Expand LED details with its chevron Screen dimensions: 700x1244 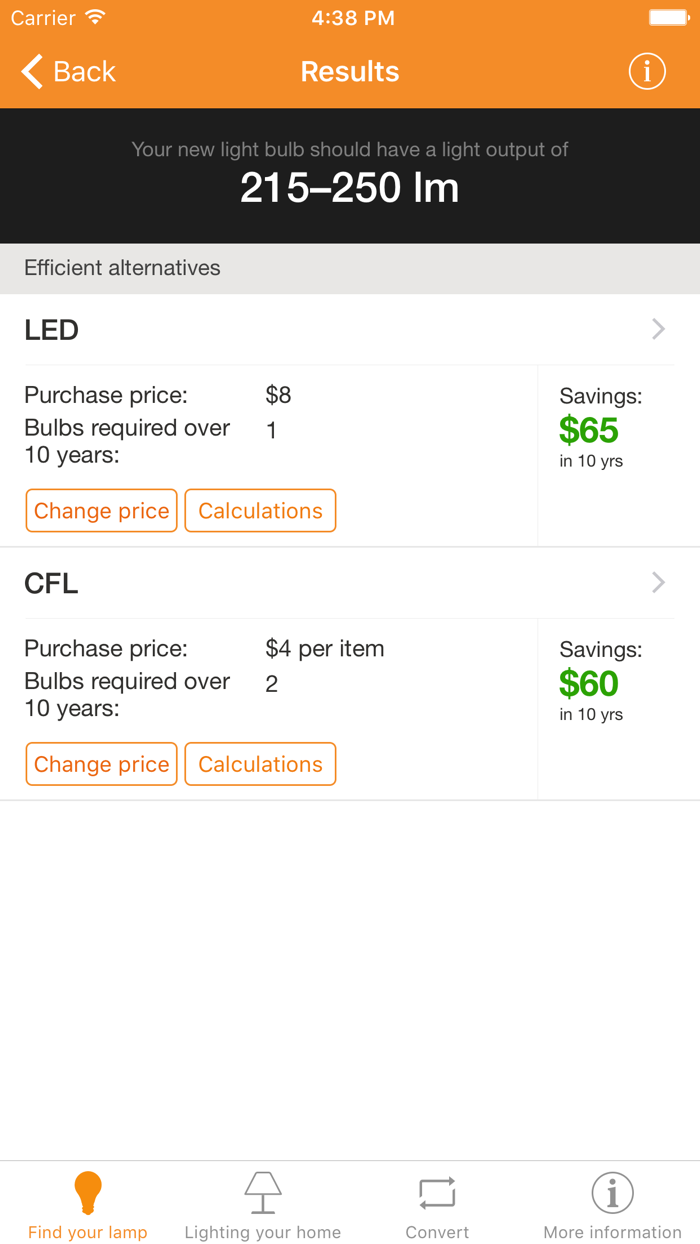(x=658, y=329)
